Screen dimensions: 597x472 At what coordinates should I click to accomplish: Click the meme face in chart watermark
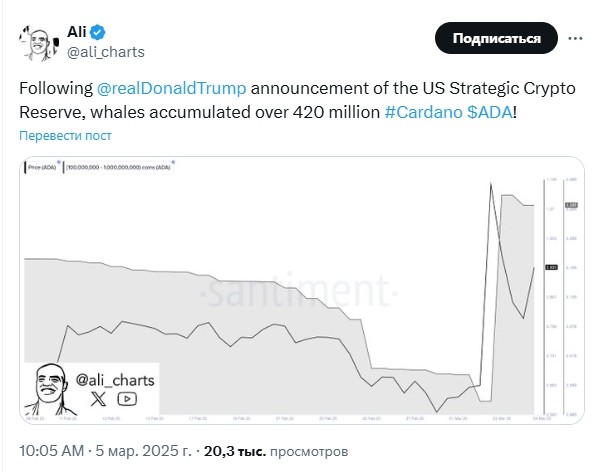pyautogui.click(x=49, y=389)
